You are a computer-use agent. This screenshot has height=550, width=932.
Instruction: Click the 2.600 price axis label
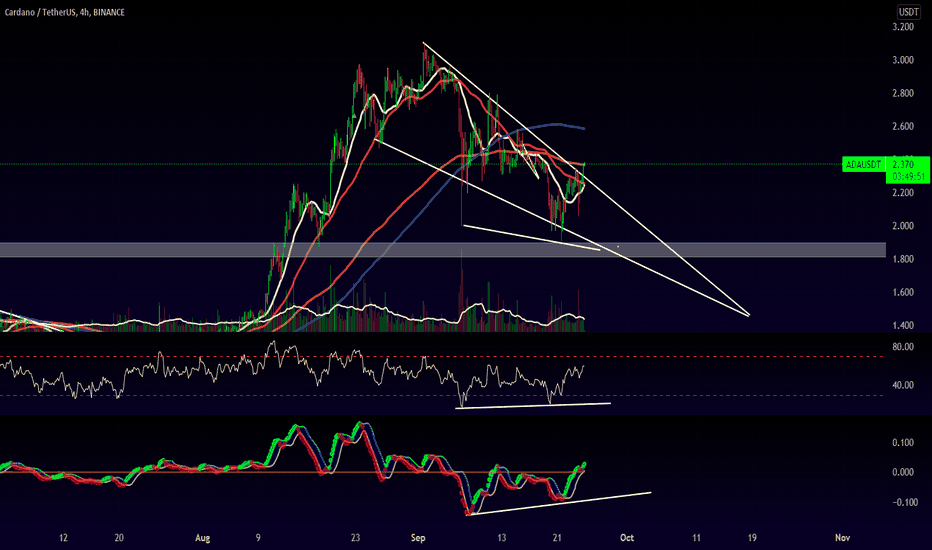(903, 127)
